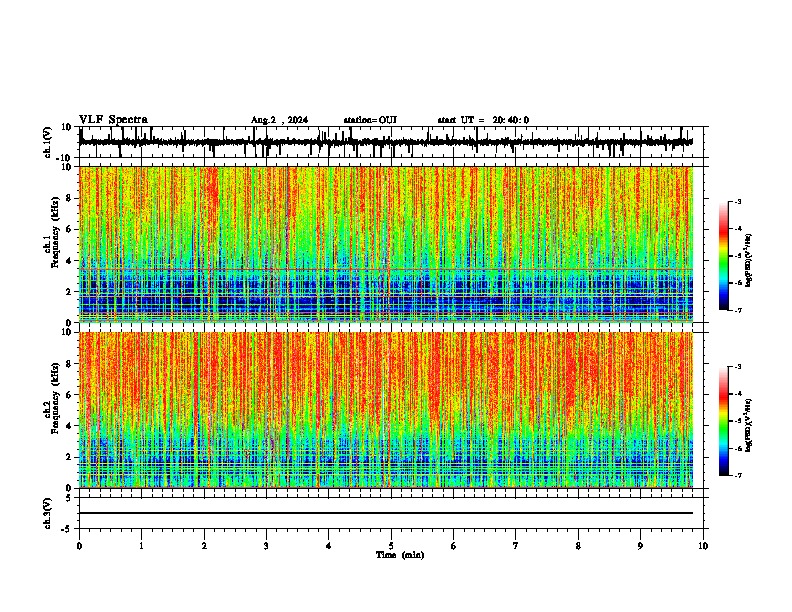
Task: Click ch.2 spectrogram 8 kHz tick label
Action: pos(69,364)
